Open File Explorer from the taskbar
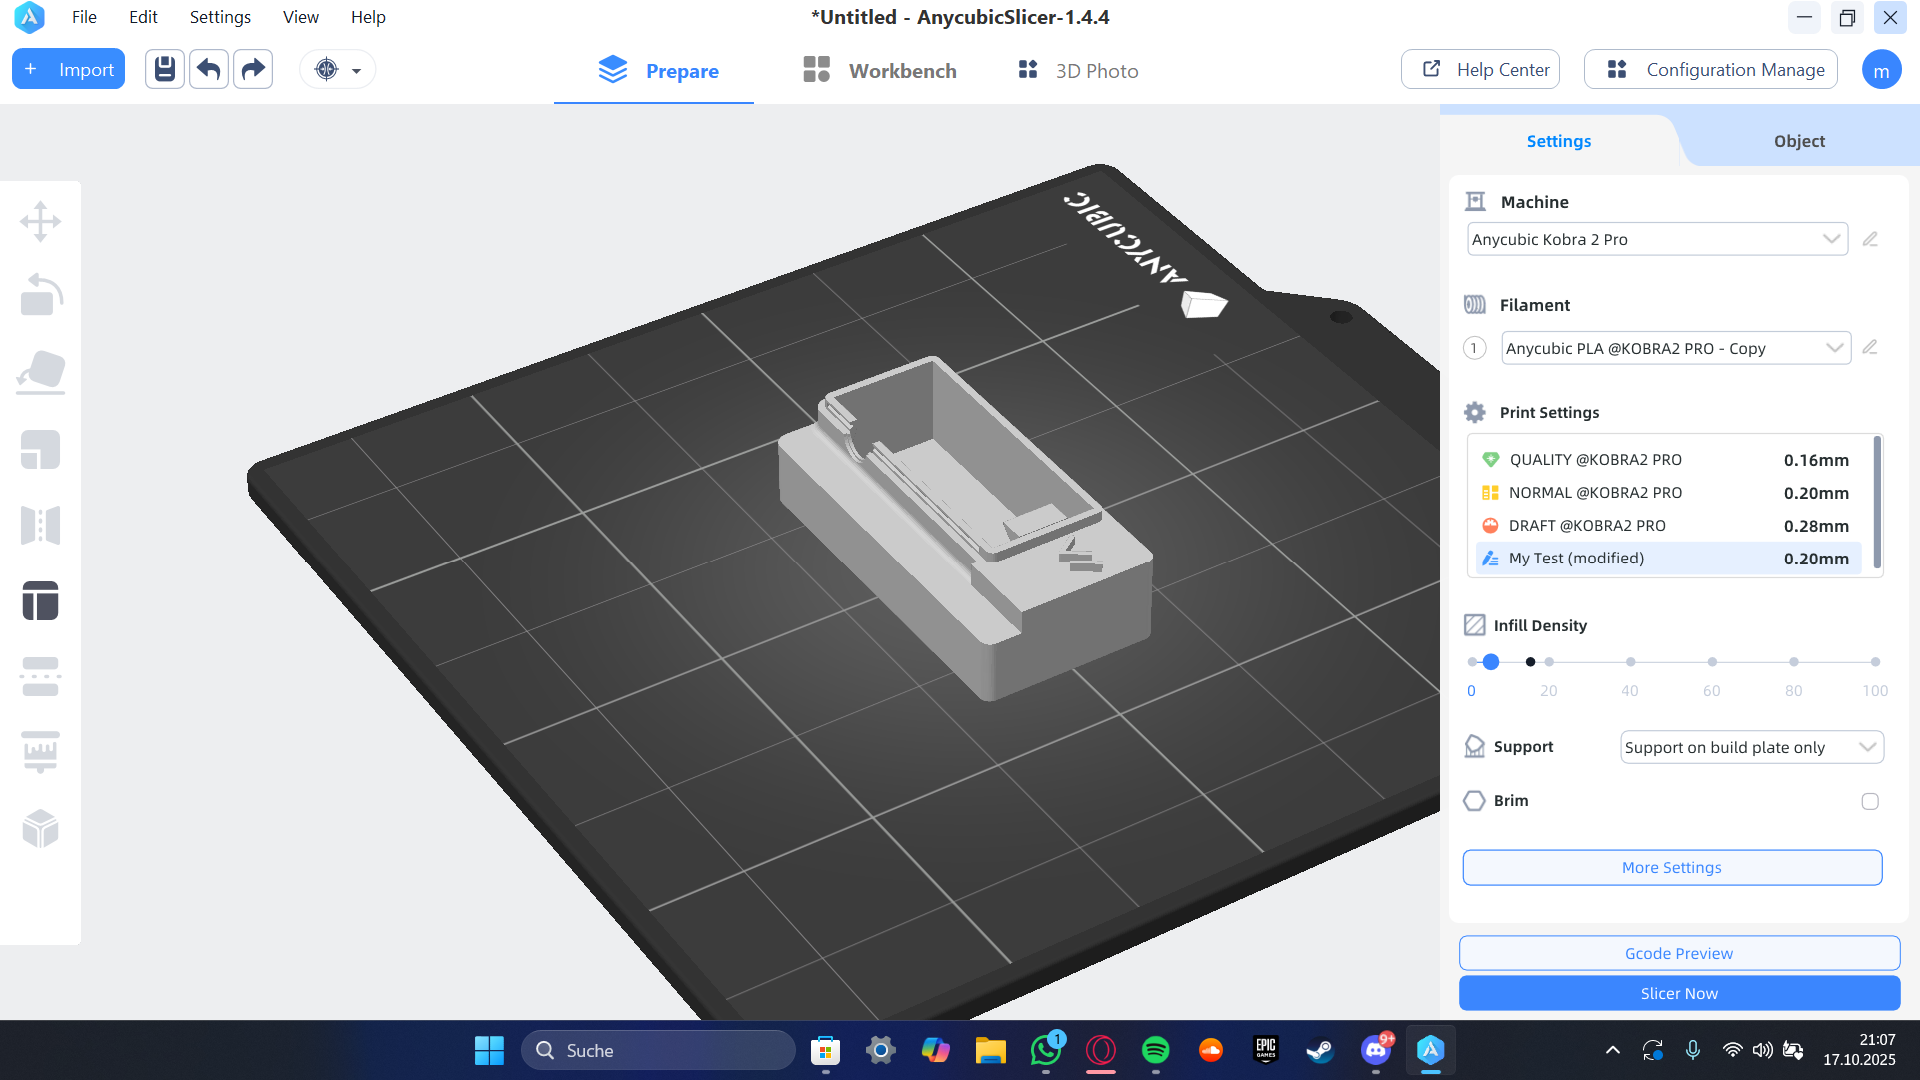The image size is (1920, 1080). [991, 1050]
